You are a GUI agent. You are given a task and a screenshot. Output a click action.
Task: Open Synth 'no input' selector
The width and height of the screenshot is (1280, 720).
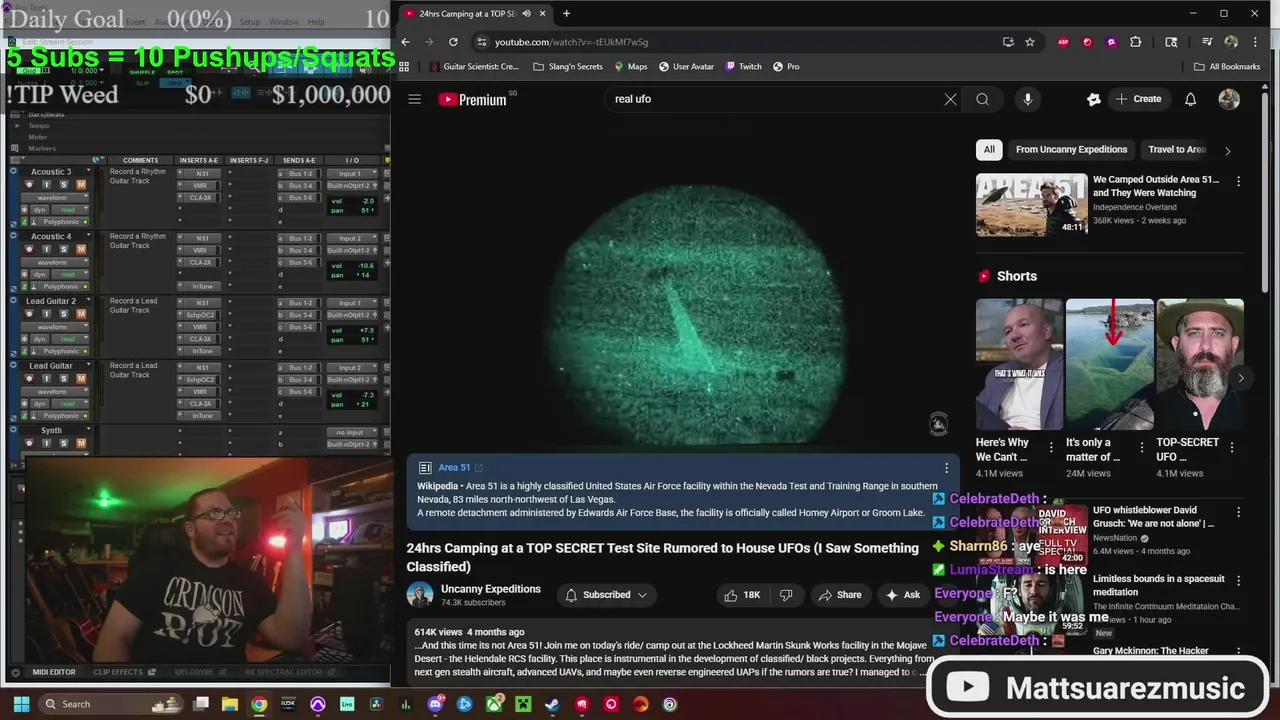350,432
